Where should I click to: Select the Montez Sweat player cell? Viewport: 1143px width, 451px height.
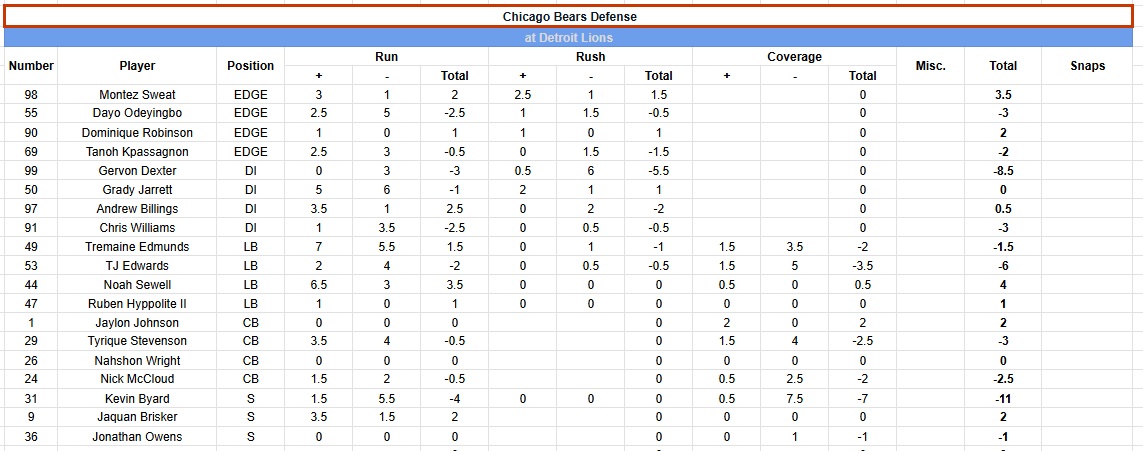tap(137, 95)
